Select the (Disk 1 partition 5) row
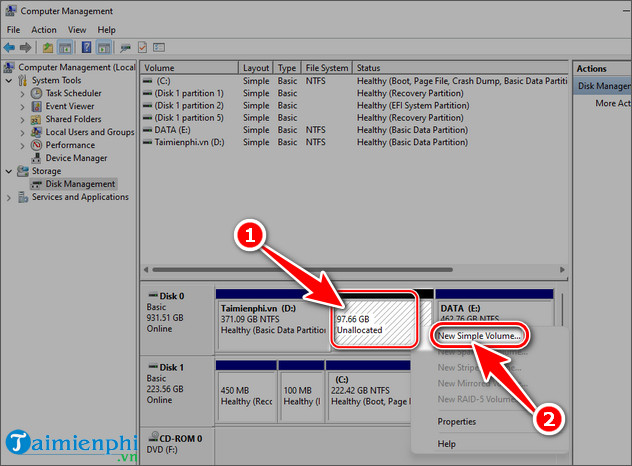The height and width of the screenshot is (466, 632). (x=354, y=118)
